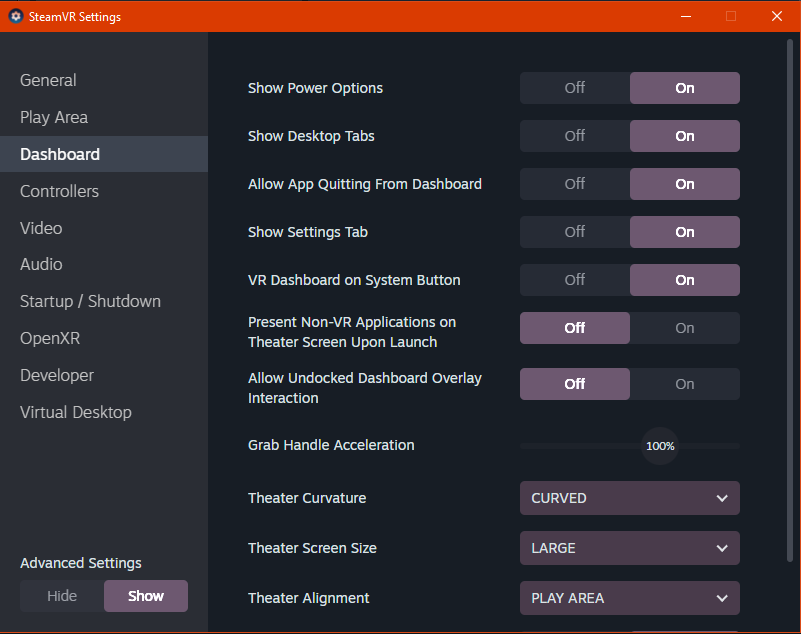Set Show Desktop Tabs to On
The image size is (801, 634).
(x=685, y=136)
